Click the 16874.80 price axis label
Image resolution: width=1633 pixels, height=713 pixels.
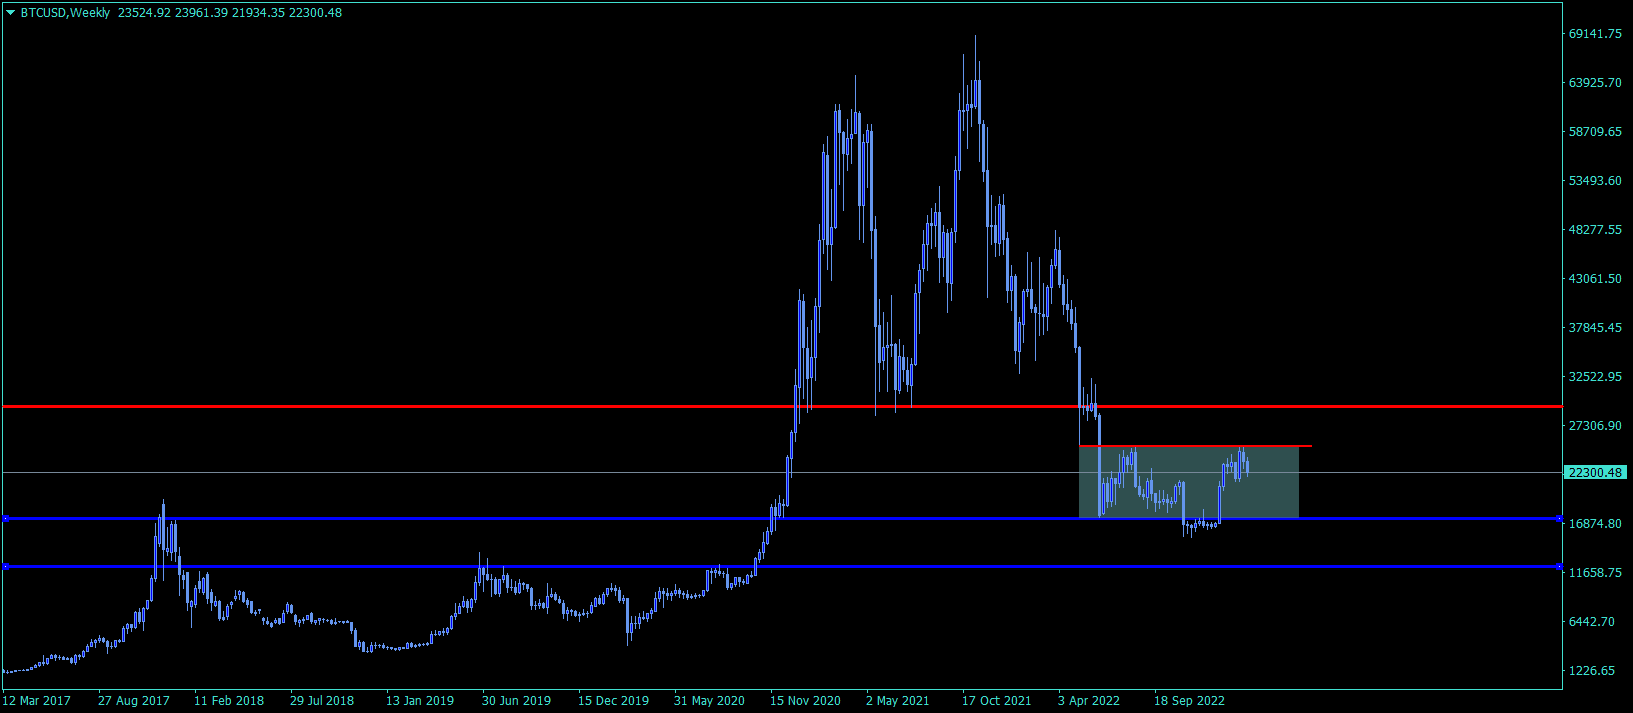[1595, 524]
